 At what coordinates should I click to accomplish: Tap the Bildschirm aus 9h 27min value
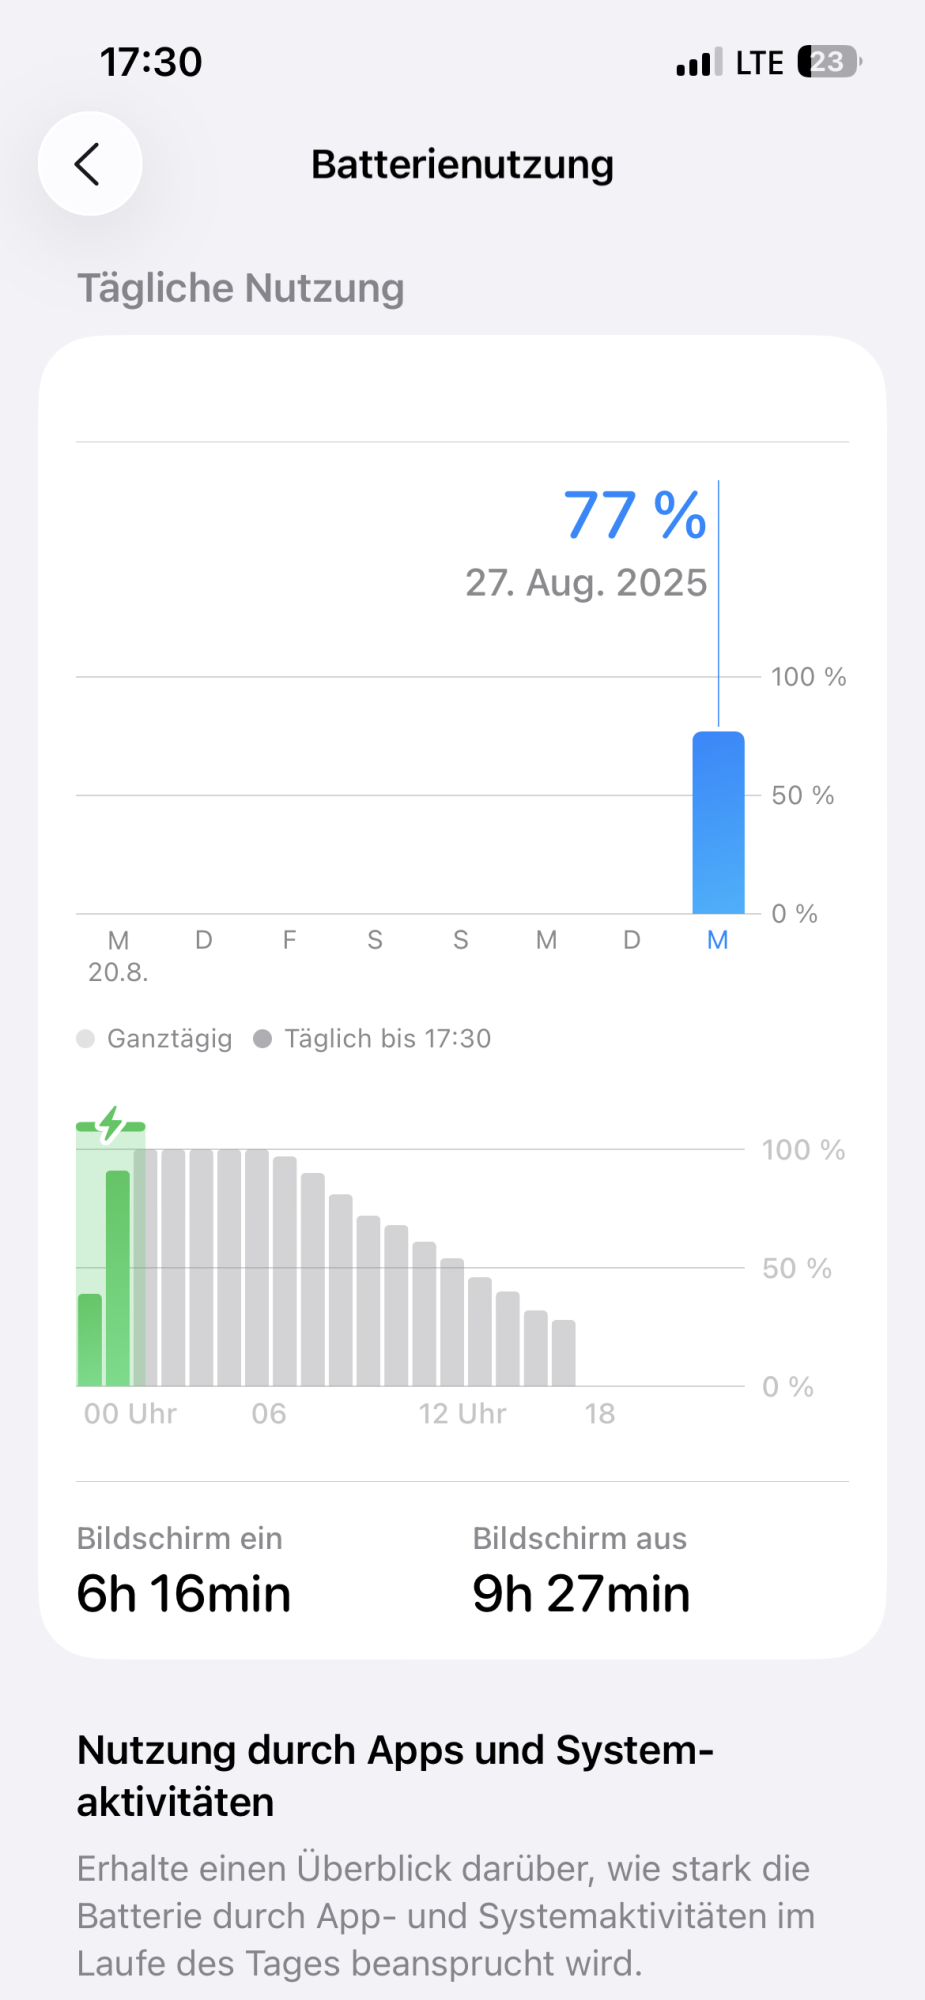(581, 1593)
